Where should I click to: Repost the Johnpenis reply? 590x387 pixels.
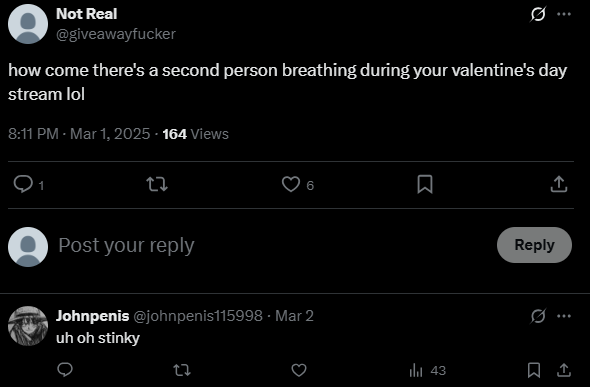182,370
